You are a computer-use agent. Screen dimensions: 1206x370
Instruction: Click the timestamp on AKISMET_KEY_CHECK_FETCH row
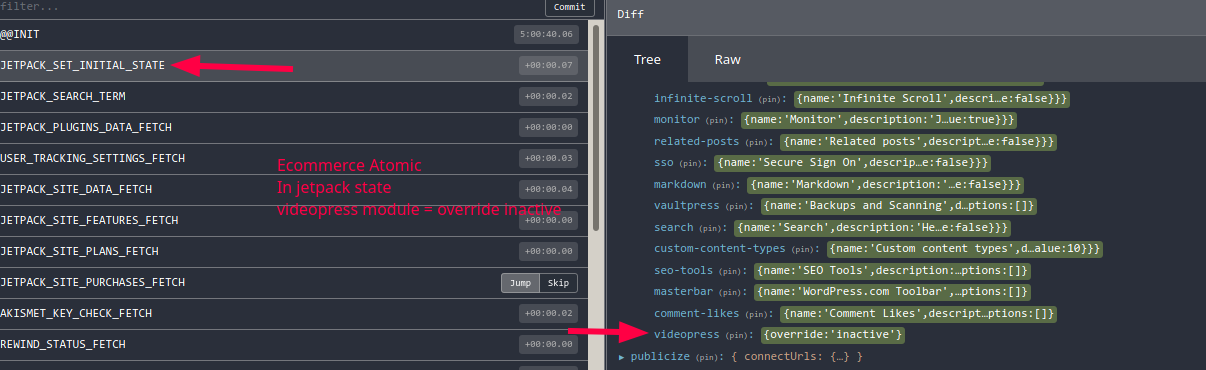coord(548,313)
